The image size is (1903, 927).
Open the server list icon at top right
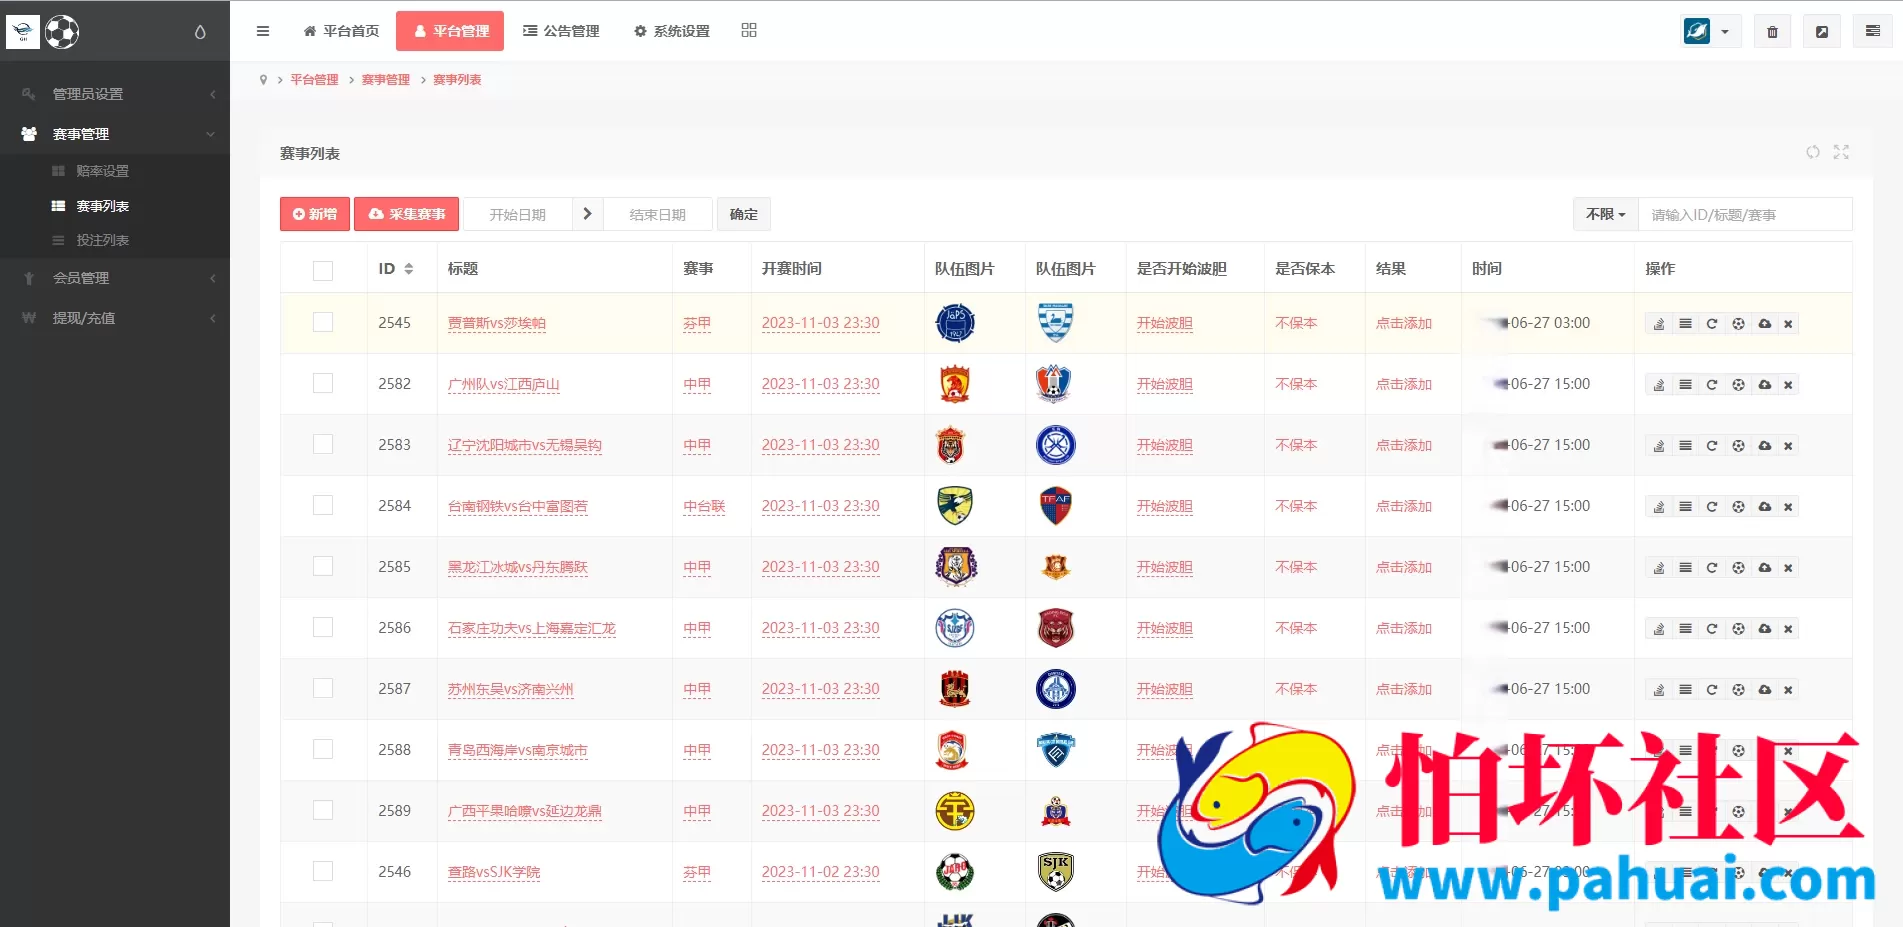[1872, 32]
